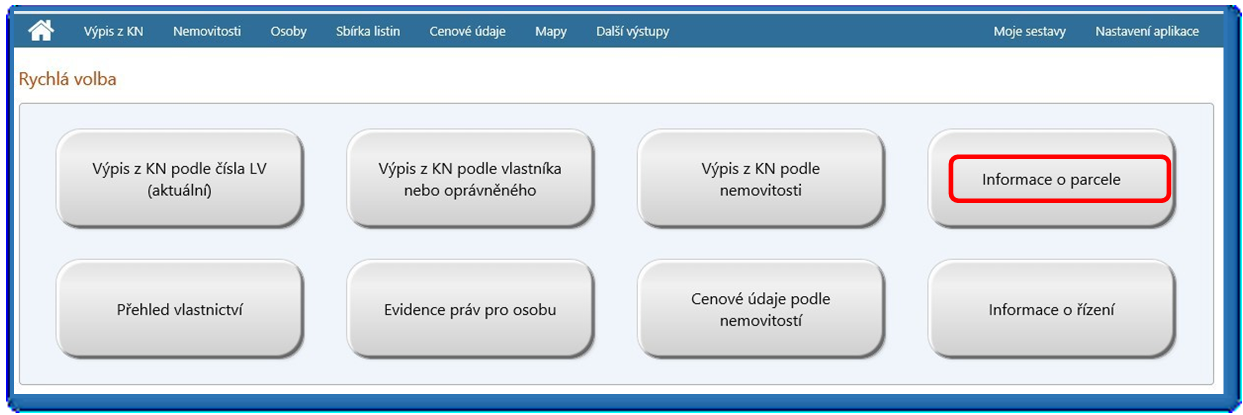Select the Osoby menu item
The height and width of the screenshot is (415, 1243).
288,31
